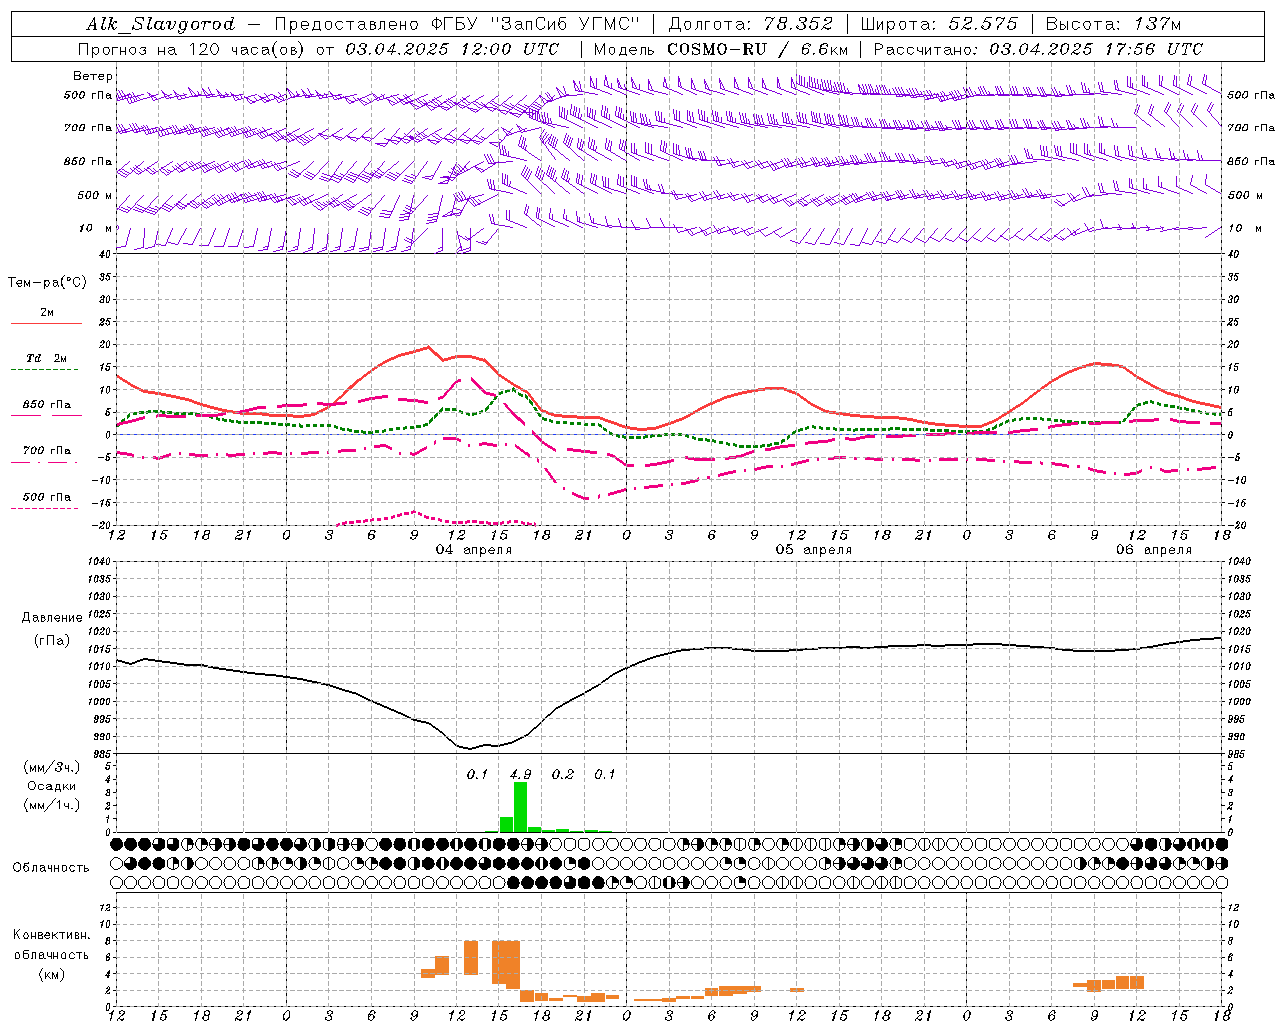Image resolution: width=1280 pixels, height=1024 pixels.
Task: Click the Alk_Slavgorod station title
Action: point(160,24)
